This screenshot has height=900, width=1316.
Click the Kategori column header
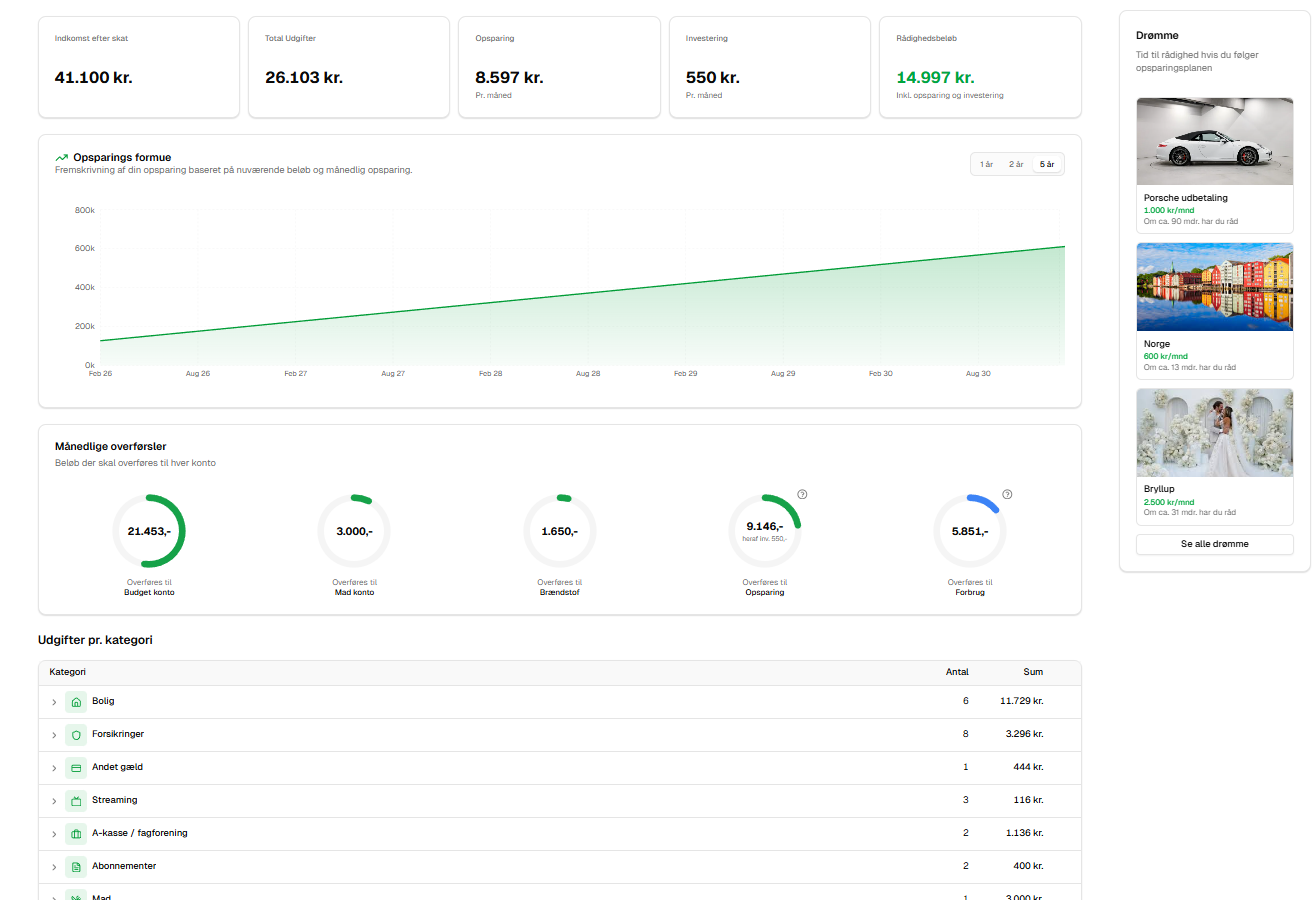(x=68, y=672)
